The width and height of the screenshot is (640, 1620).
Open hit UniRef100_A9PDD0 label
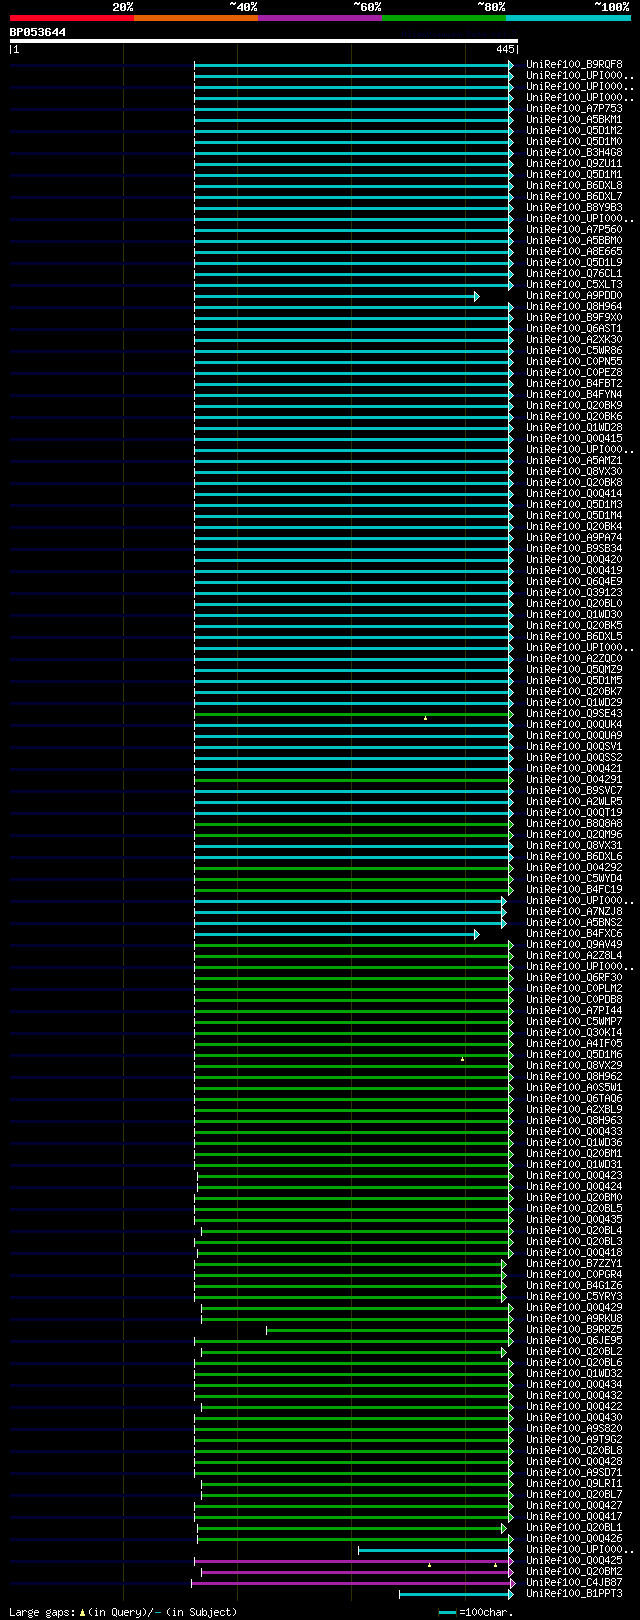click(x=574, y=295)
